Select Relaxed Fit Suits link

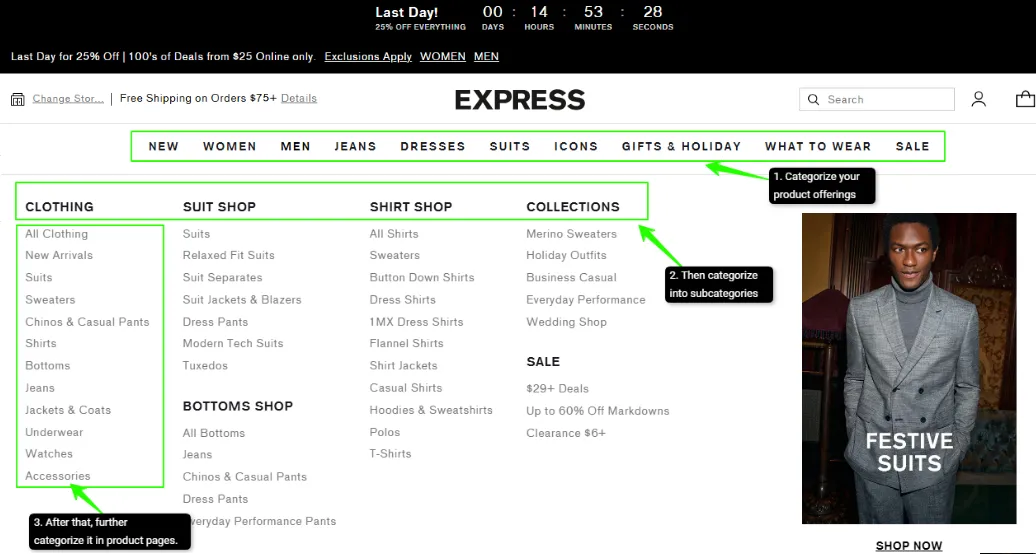click(x=229, y=255)
